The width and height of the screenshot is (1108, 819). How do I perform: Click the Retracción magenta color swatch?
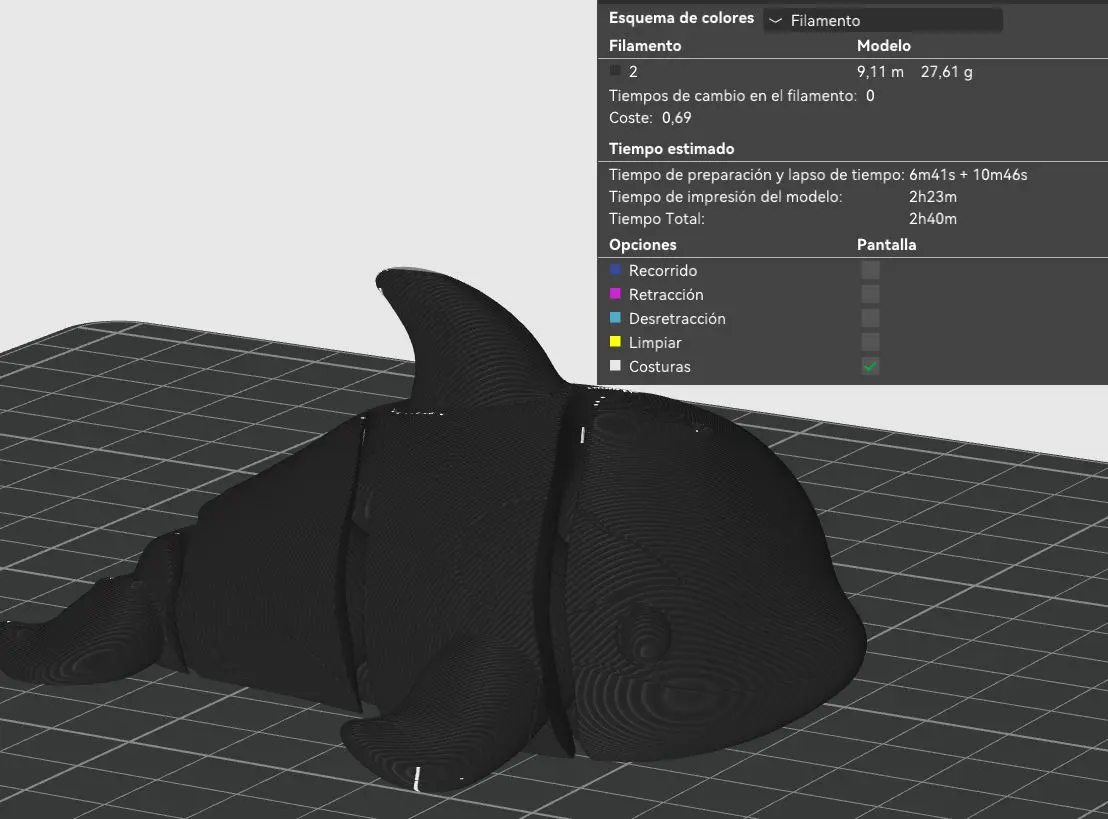point(615,294)
